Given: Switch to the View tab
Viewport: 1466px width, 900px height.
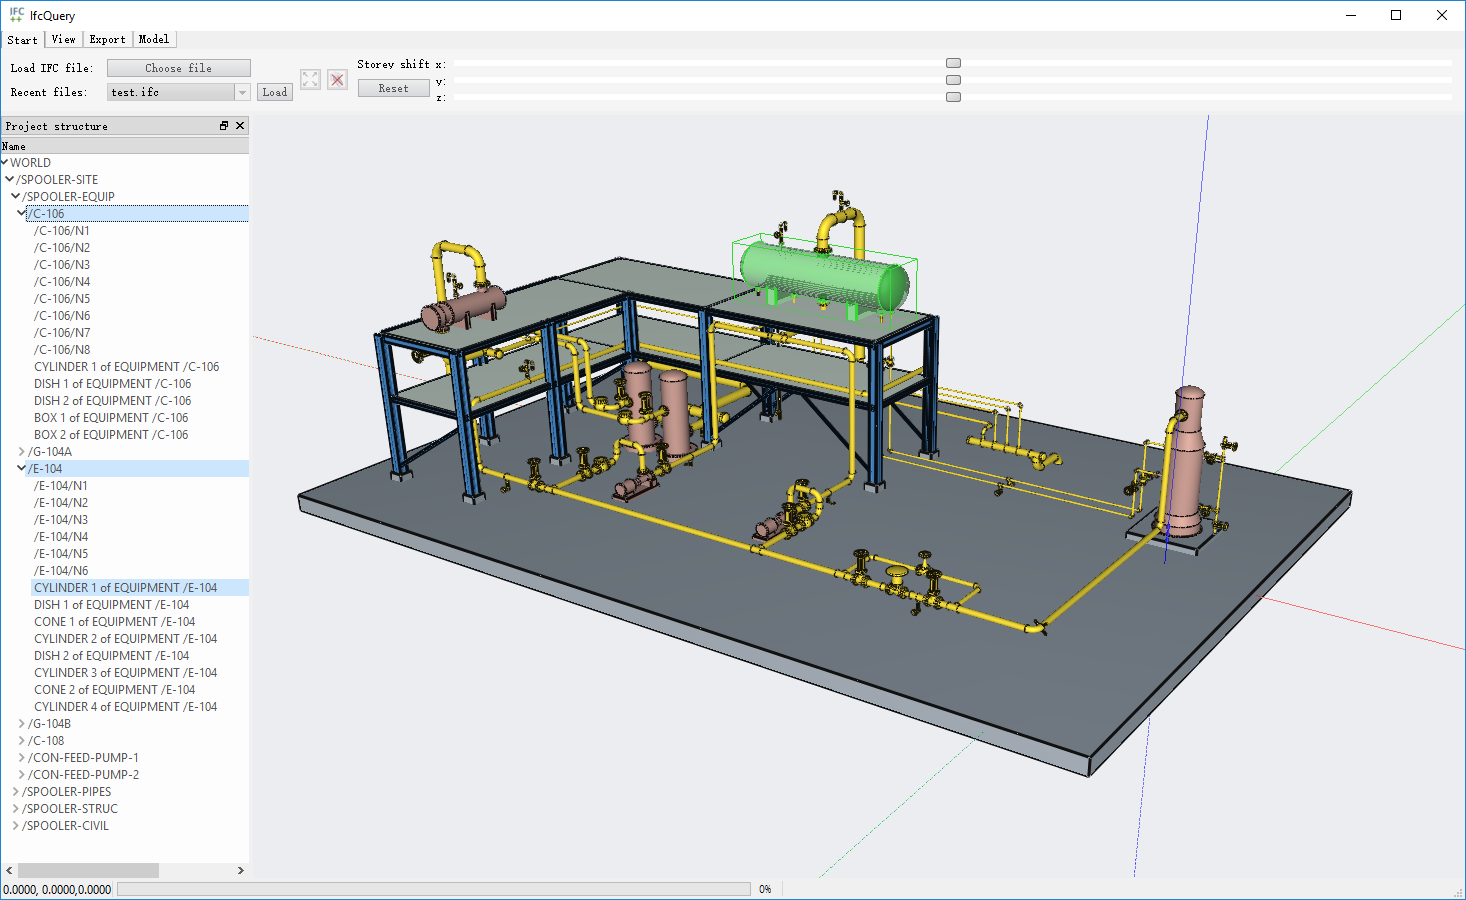Looking at the screenshot, I should [x=63, y=40].
